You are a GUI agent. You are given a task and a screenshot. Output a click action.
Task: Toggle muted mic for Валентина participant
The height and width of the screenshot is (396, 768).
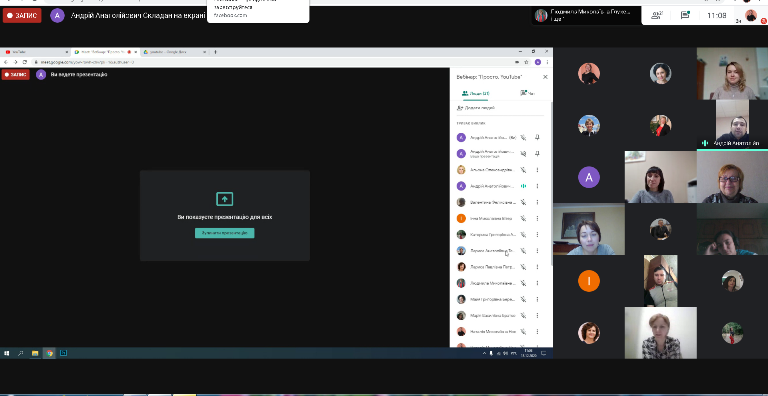[x=523, y=202]
